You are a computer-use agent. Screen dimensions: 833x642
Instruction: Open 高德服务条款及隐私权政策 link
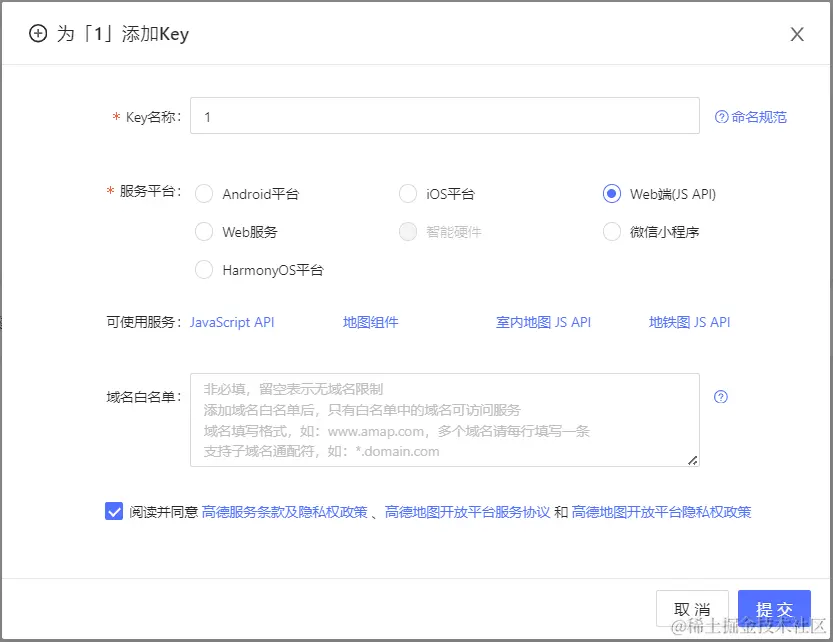point(285,512)
